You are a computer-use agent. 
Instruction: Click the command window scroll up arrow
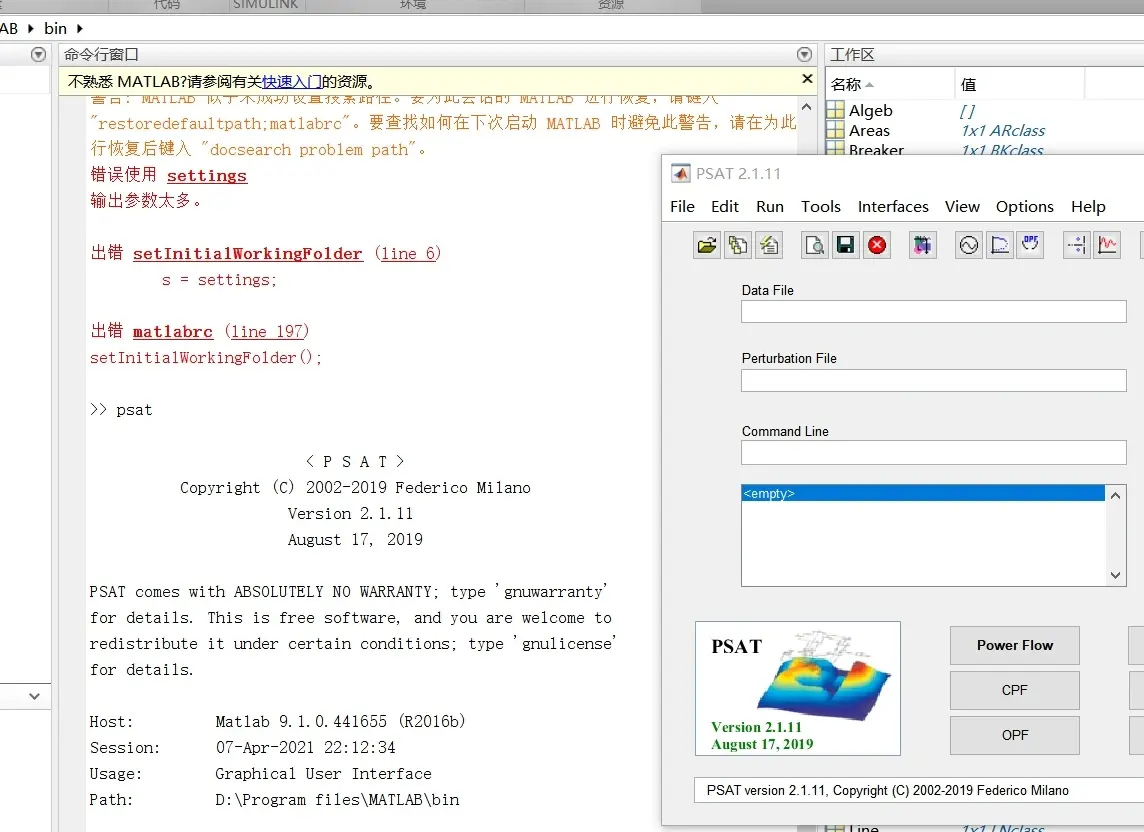806,107
